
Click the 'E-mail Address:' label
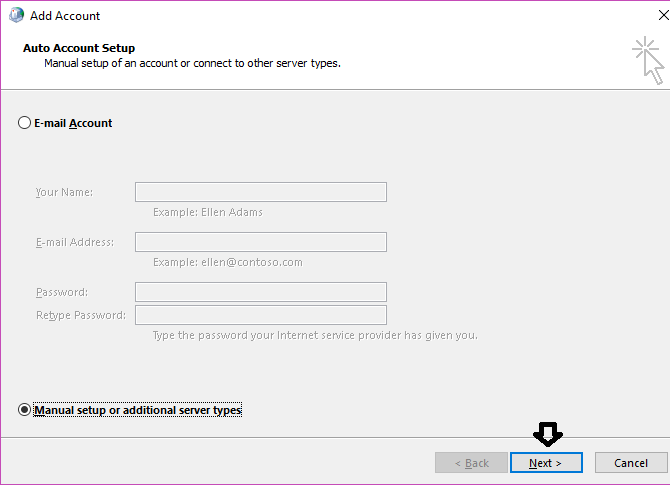coord(75,242)
